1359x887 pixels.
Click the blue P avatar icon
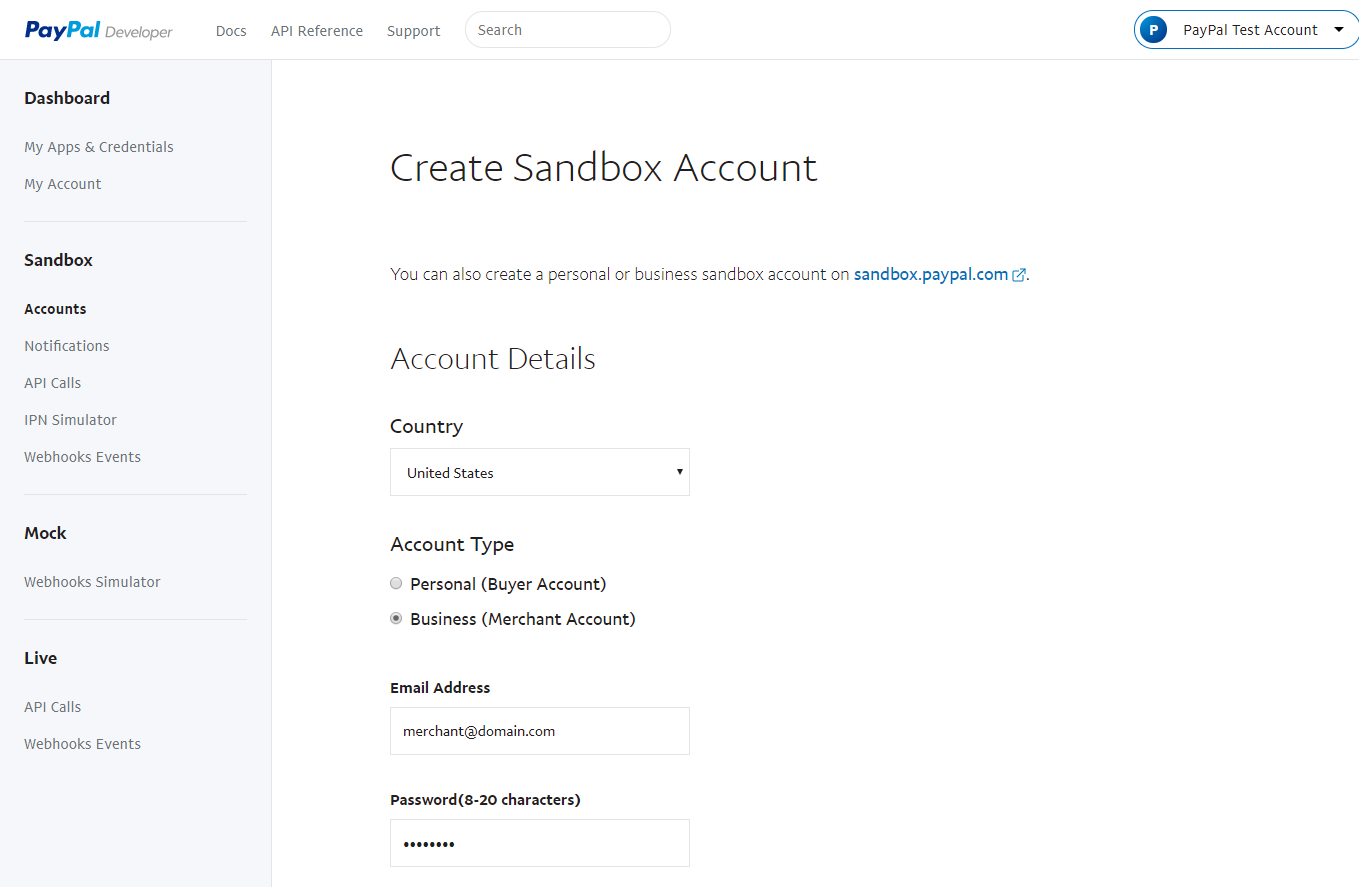1154,30
